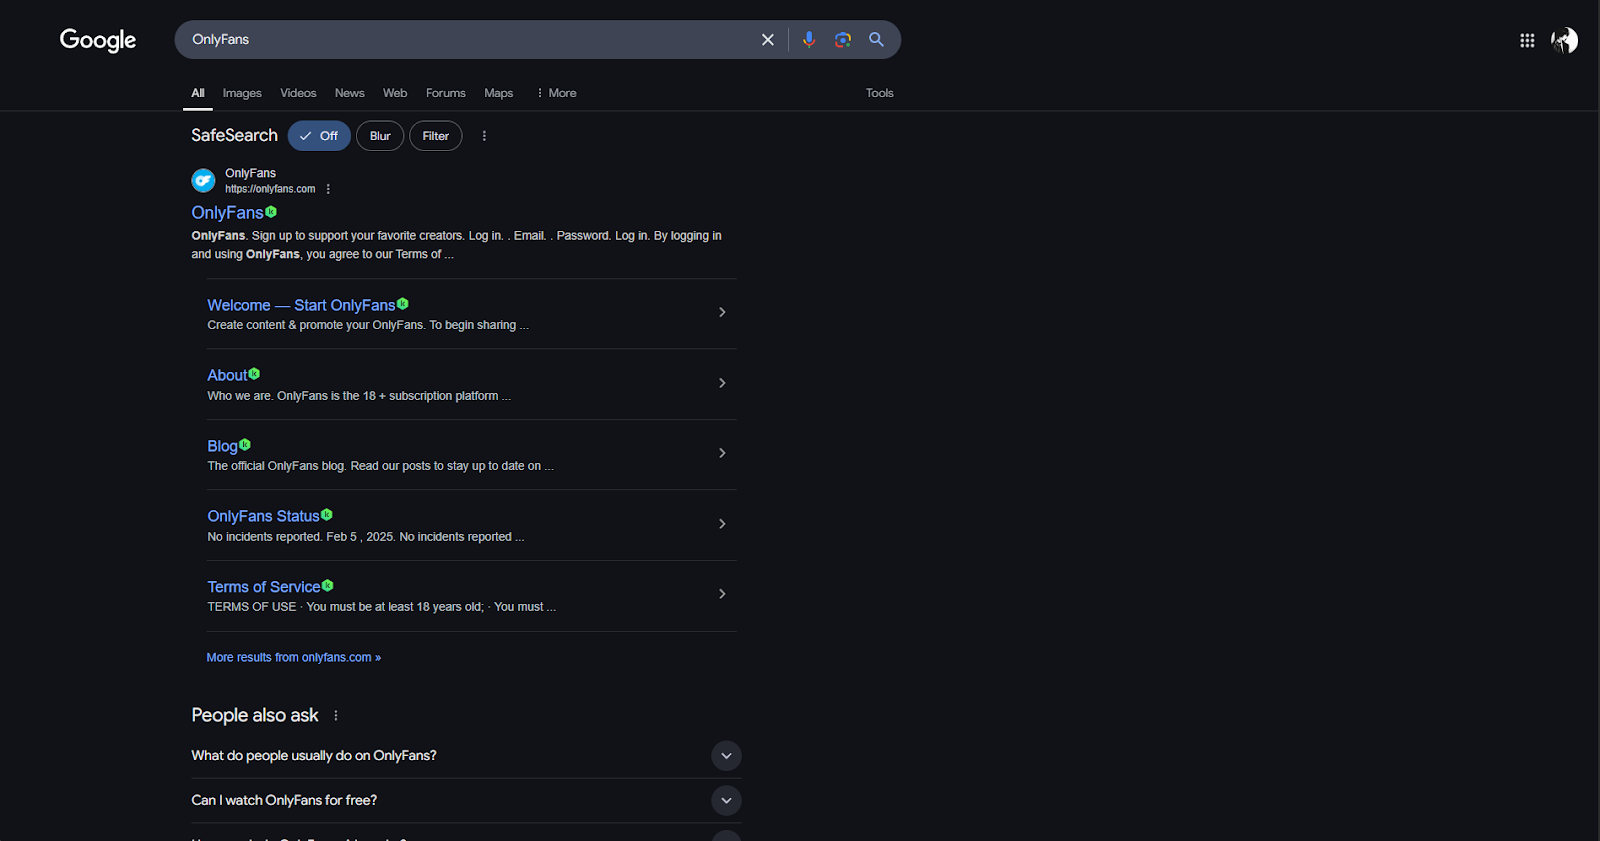The height and width of the screenshot is (841, 1600).
Task: Clear the search box with the X icon
Action: (768, 40)
